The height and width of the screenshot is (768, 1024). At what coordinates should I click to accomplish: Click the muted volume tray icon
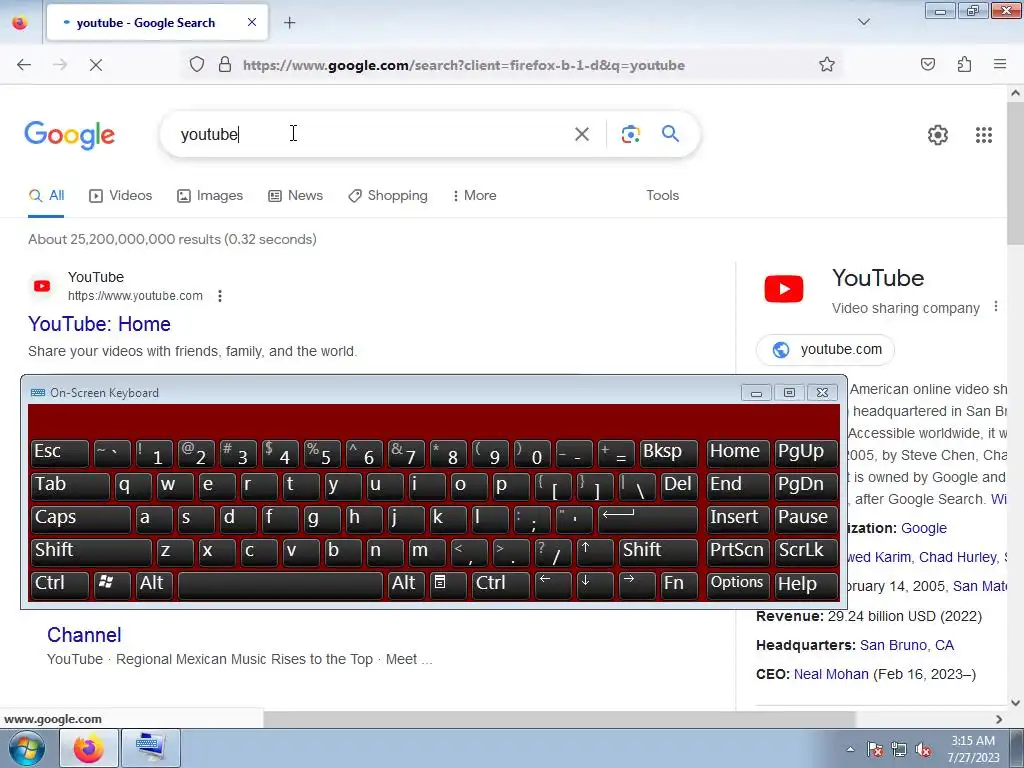click(923, 750)
